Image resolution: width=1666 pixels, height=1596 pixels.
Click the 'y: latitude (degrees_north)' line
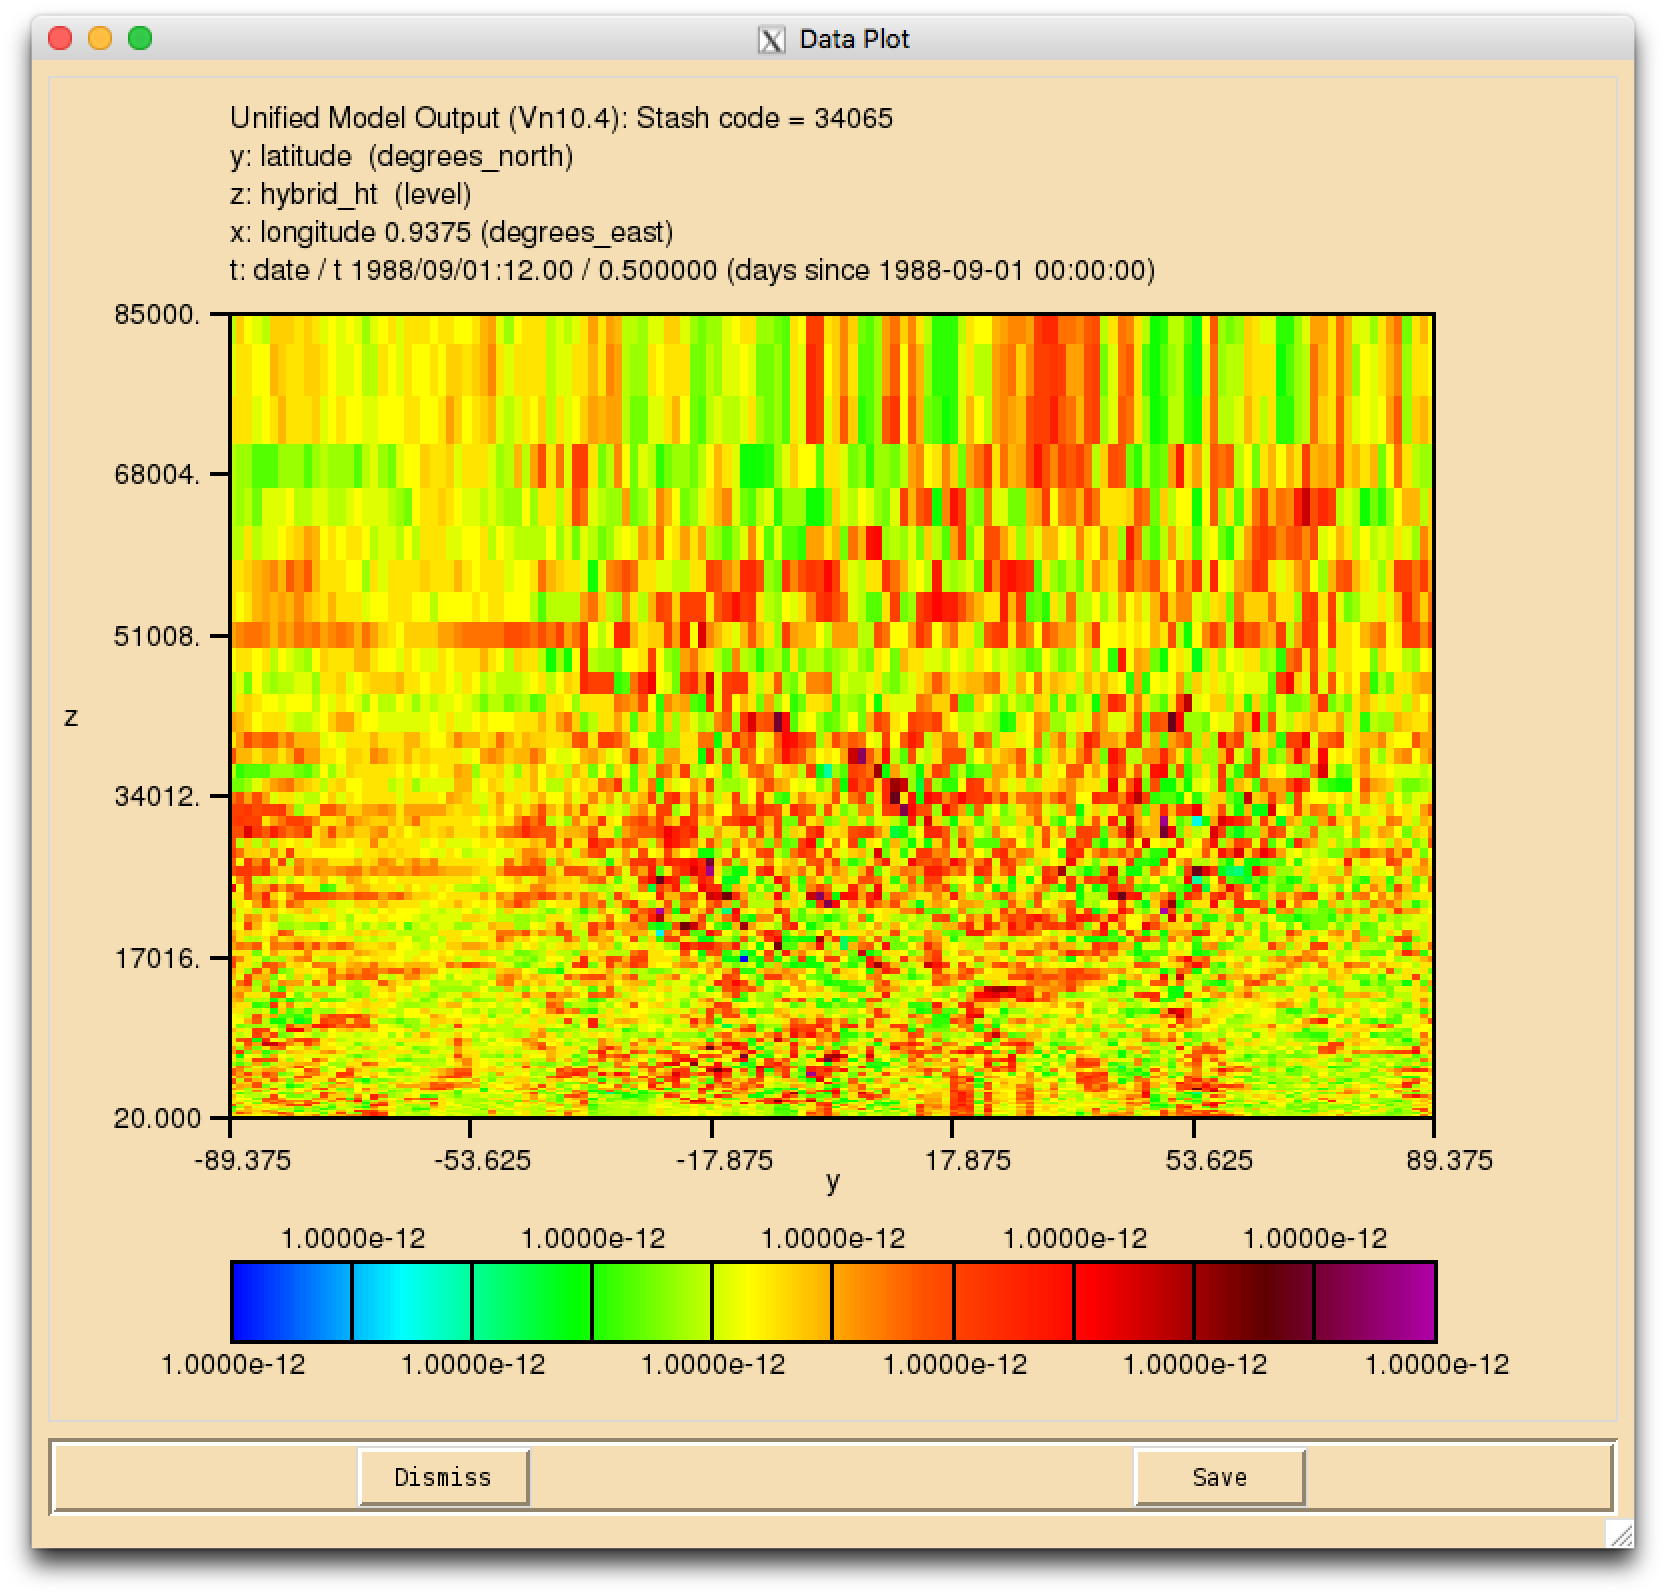[402, 157]
